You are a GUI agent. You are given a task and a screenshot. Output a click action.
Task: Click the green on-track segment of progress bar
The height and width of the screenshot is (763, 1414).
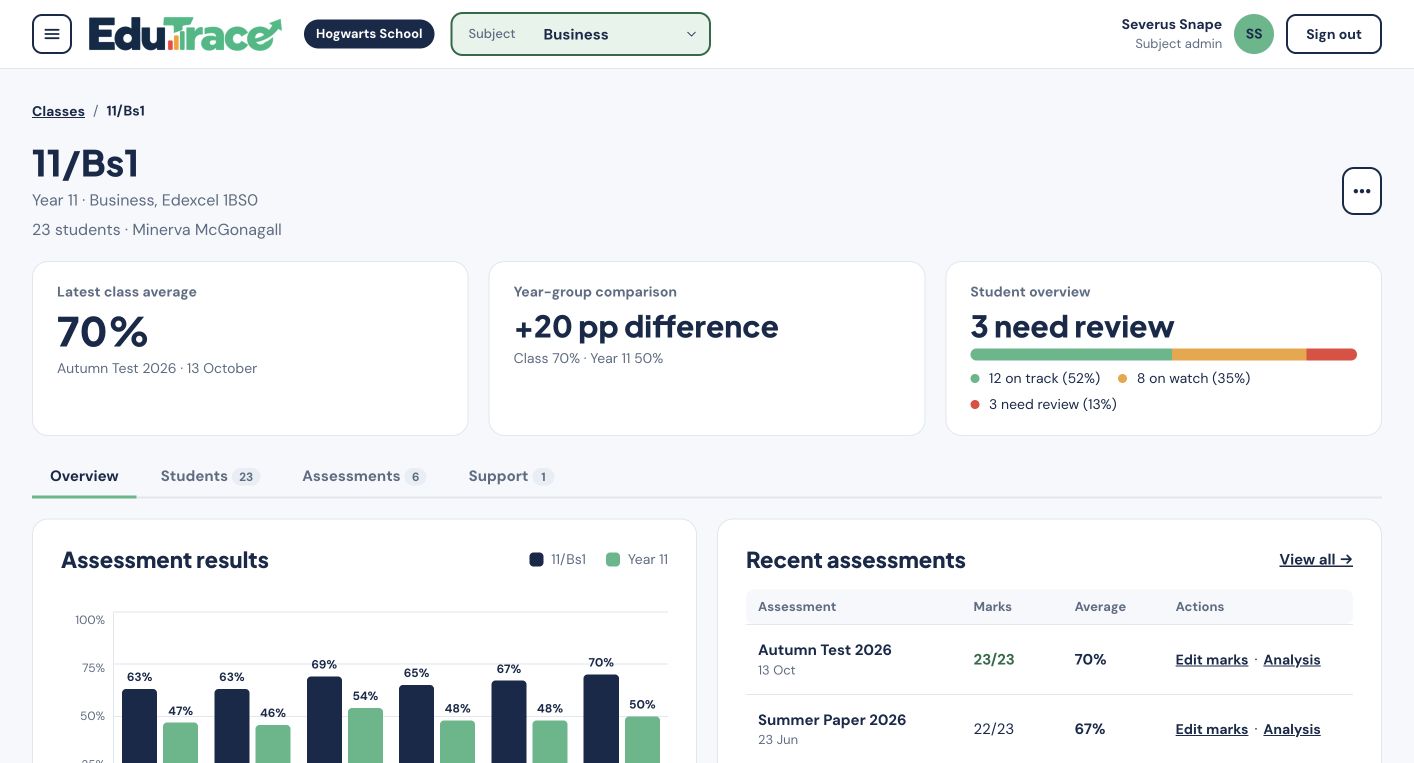pos(1071,355)
